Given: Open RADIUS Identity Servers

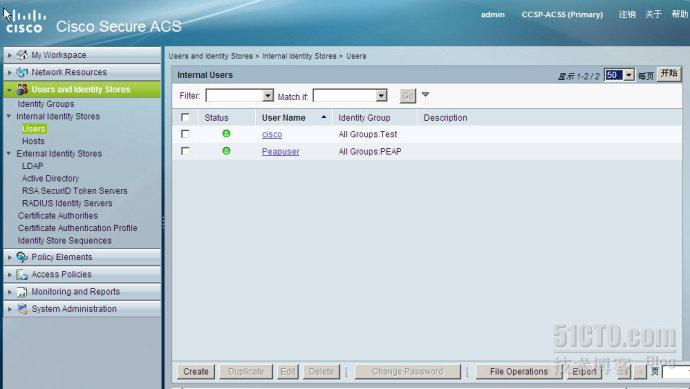Looking at the screenshot, I should click(67, 203).
